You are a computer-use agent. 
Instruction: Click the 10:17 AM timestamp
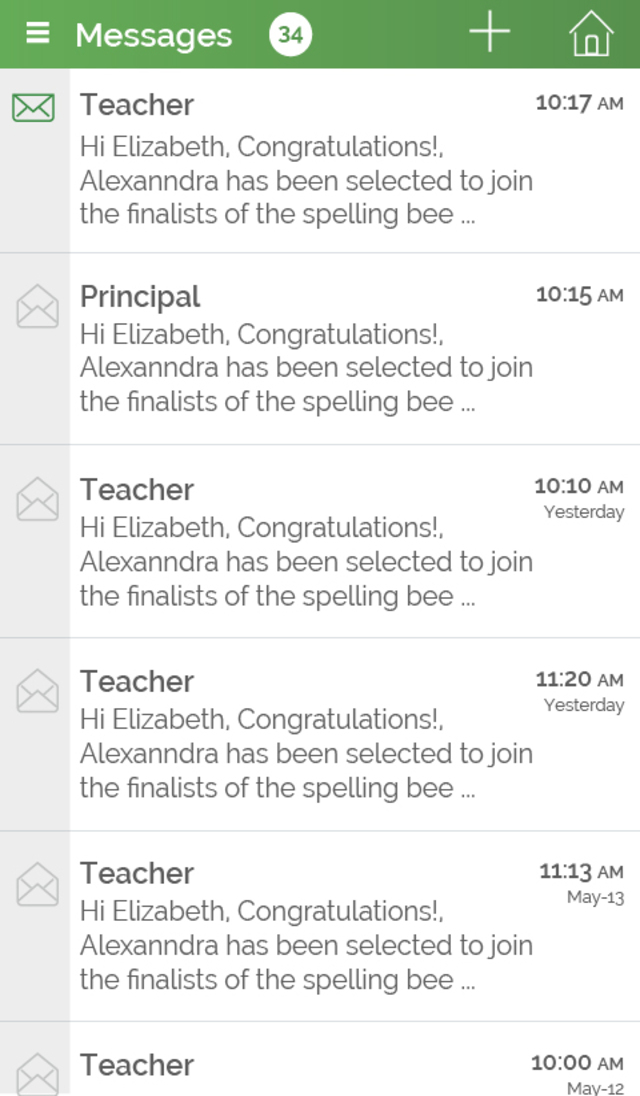579,103
